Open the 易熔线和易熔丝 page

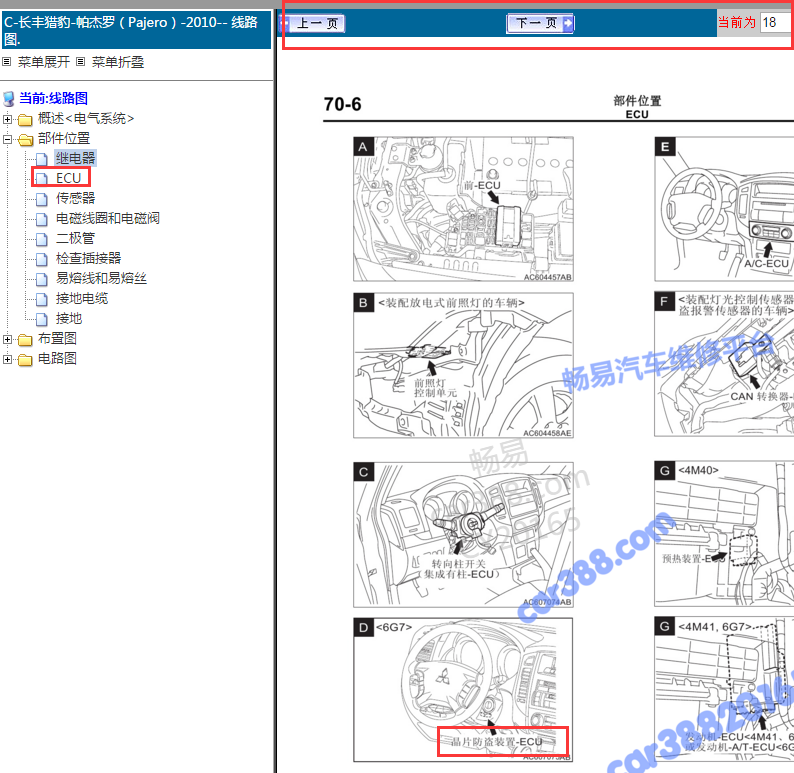pos(101,278)
